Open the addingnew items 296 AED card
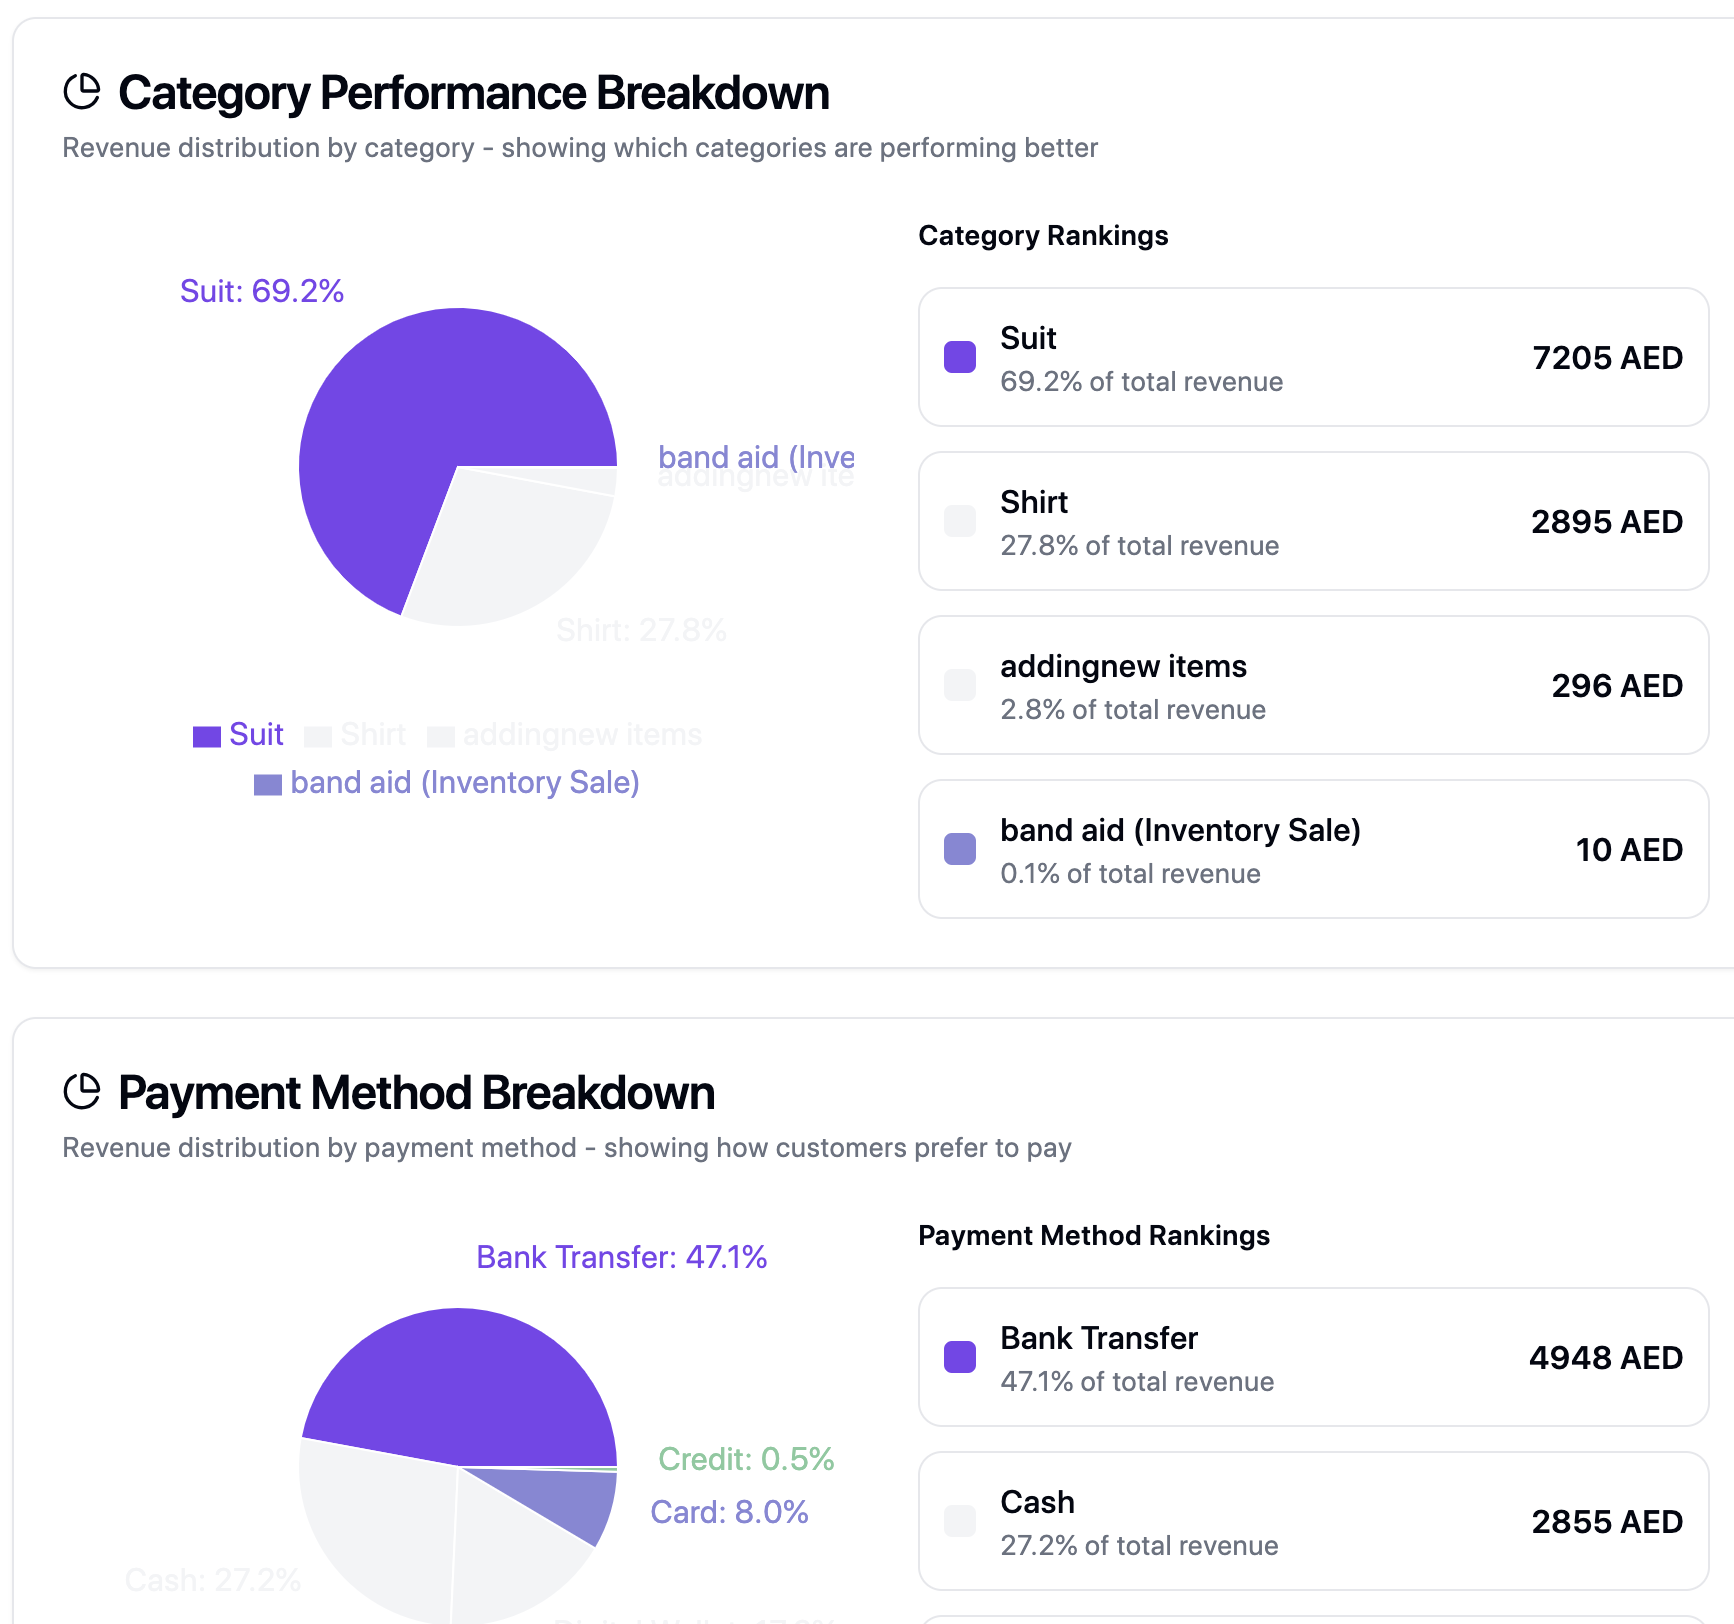Image resolution: width=1734 pixels, height=1624 pixels. click(1313, 685)
